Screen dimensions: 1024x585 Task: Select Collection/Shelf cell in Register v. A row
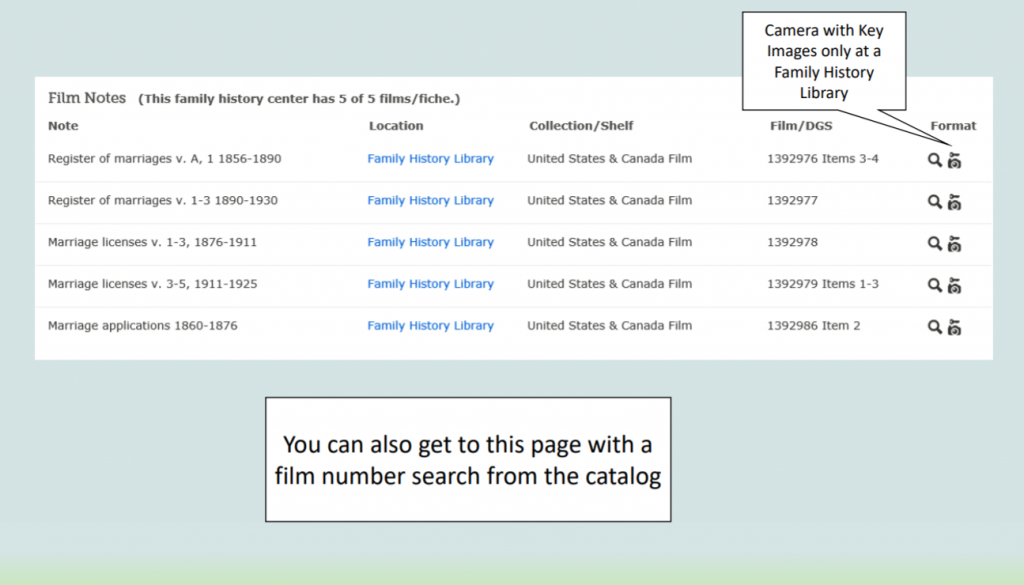click(x=610, y=159)
